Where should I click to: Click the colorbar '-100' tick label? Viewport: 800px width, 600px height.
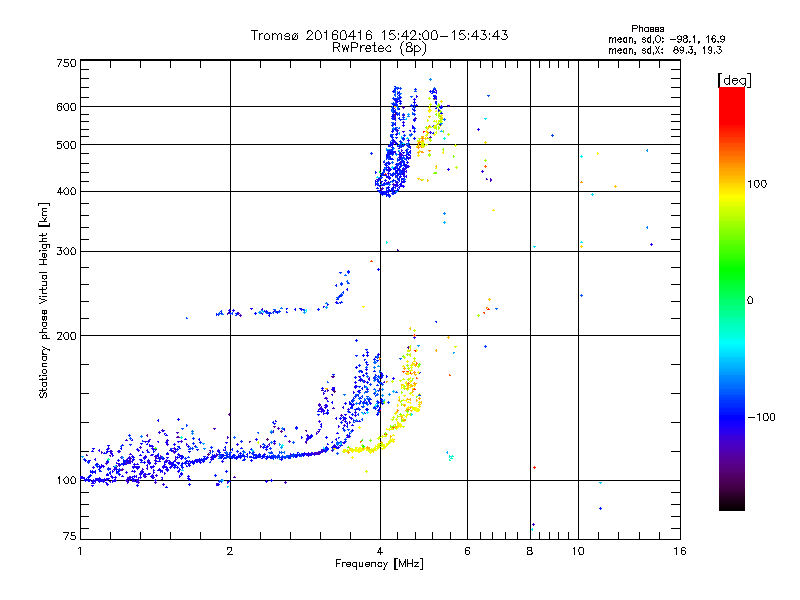pyautogui.click(x=761, y=417)
